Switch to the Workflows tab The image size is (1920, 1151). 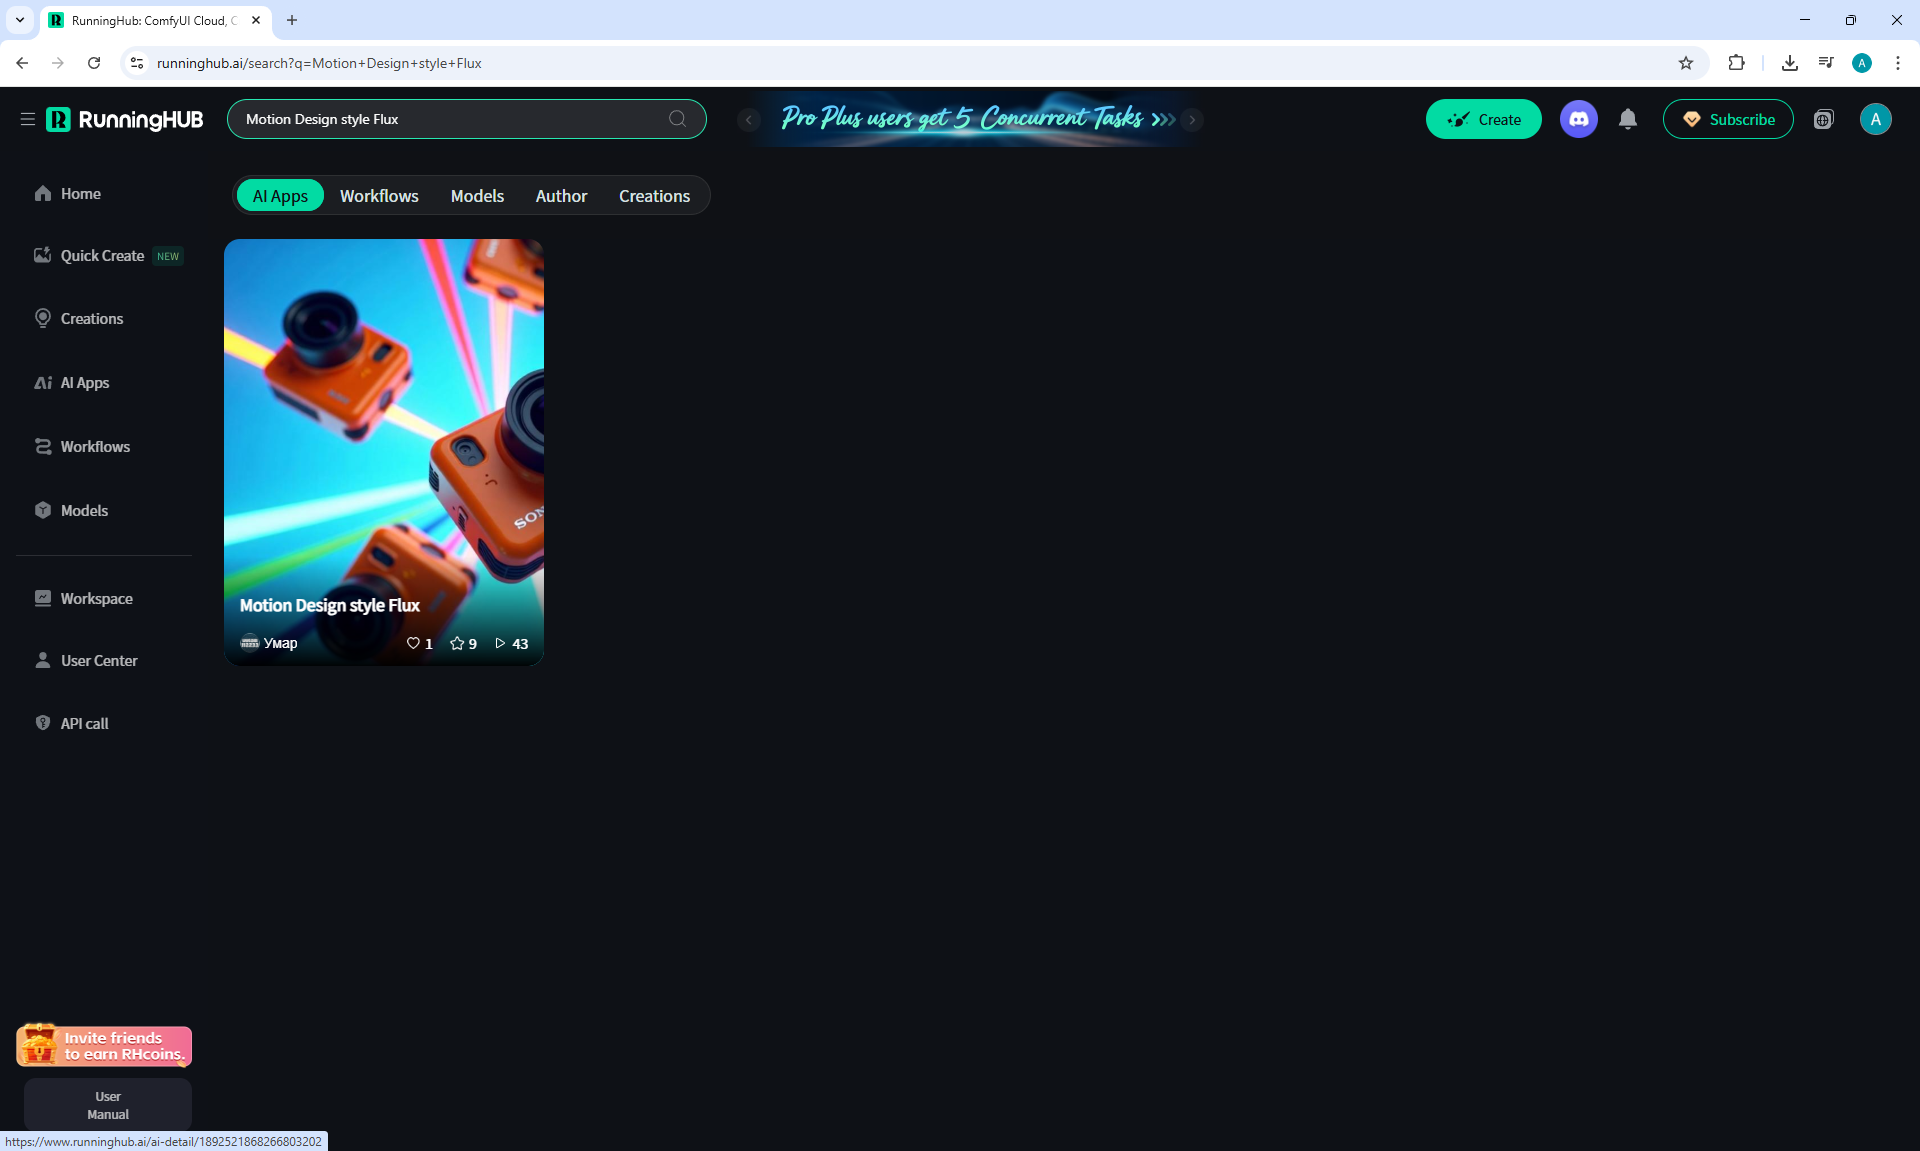[379, 196]
